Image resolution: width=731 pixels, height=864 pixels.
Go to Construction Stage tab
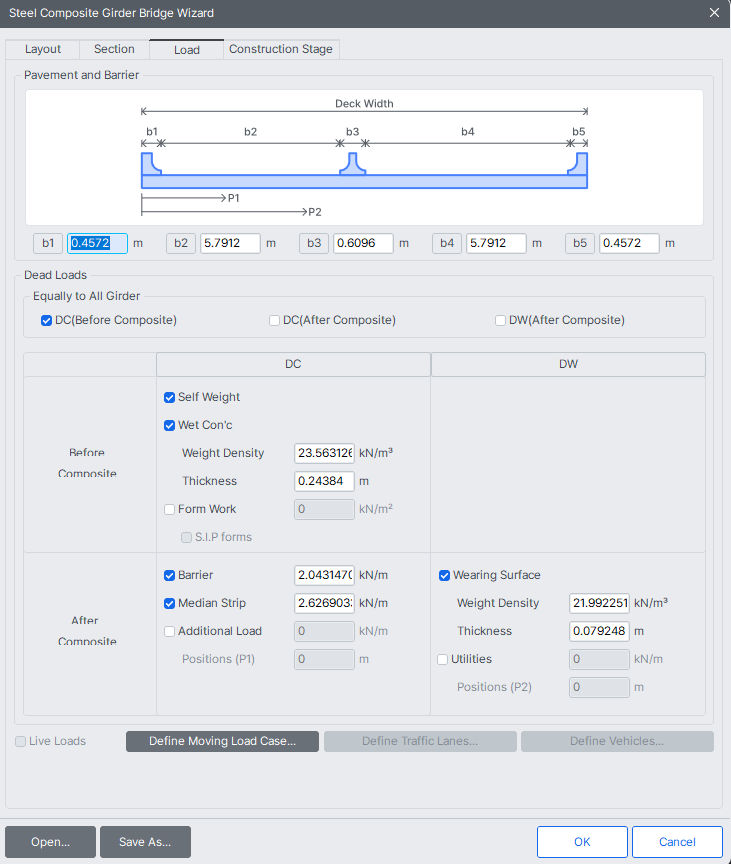pos(281,49)
